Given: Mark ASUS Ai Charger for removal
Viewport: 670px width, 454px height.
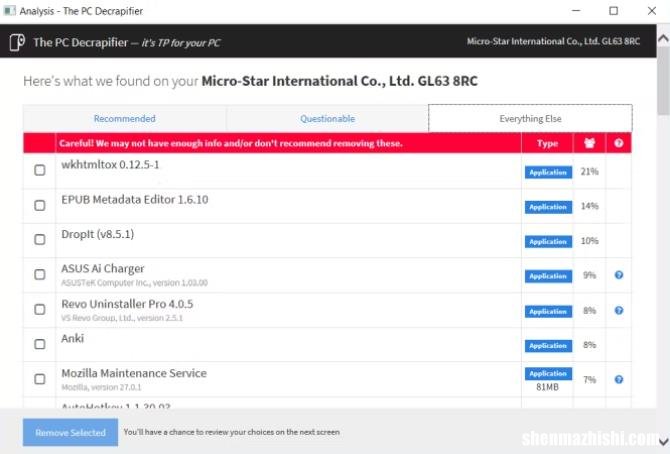Looking at the screenshot, I should coord(40,274).
